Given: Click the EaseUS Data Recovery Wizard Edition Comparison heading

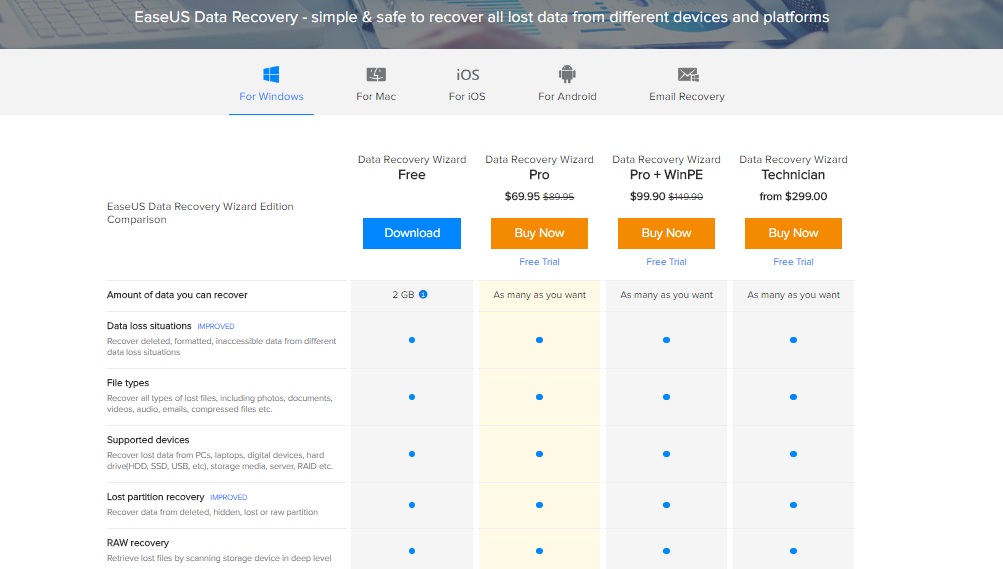Looking at the screenshot, I should click(200, 213).
